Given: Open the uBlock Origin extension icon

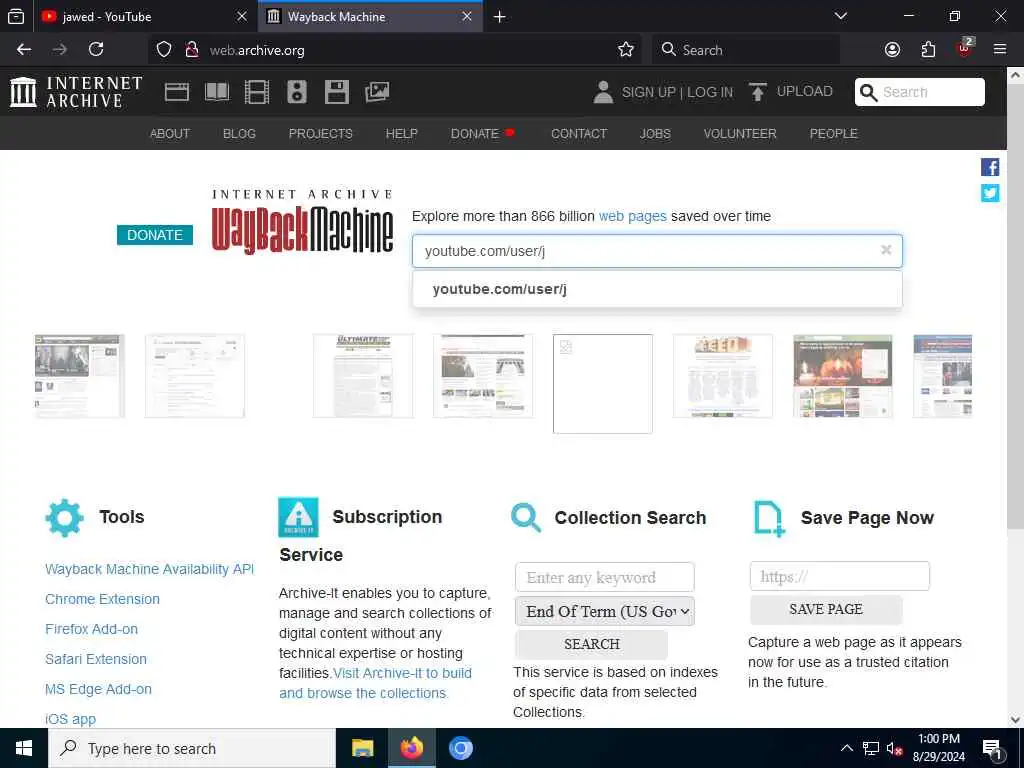Looking at the screenshot, I should 965,48.
